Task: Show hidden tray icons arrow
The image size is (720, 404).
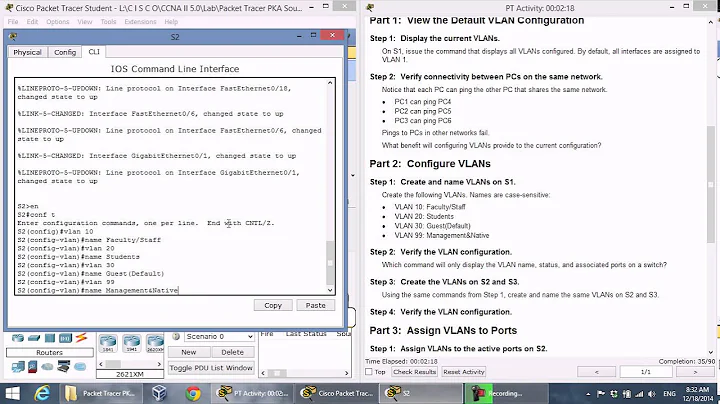Action: (588, 394)
